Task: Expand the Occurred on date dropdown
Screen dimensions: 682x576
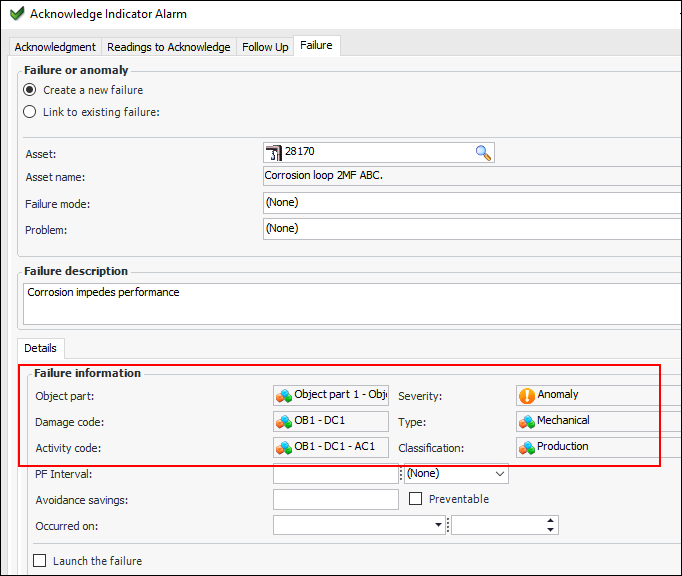Action: 438,525
